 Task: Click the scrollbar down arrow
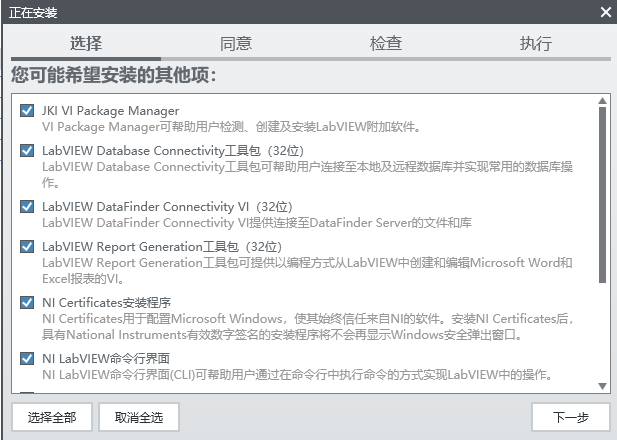[x=602, y=386]
